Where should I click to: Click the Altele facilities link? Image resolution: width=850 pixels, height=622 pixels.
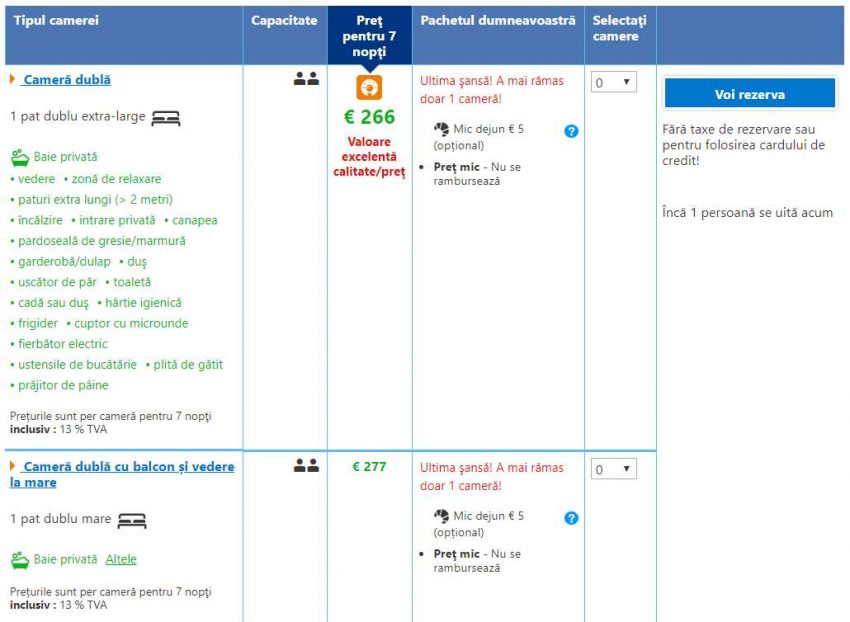click(121, 559)
